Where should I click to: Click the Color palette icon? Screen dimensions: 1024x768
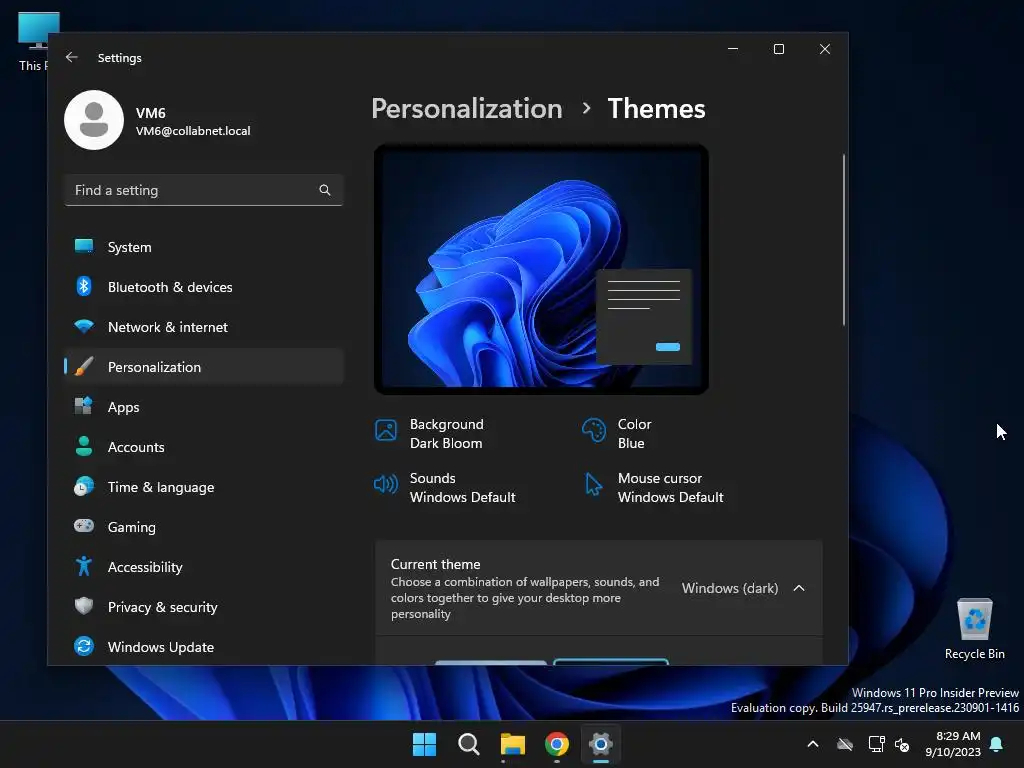click(594, 430)
